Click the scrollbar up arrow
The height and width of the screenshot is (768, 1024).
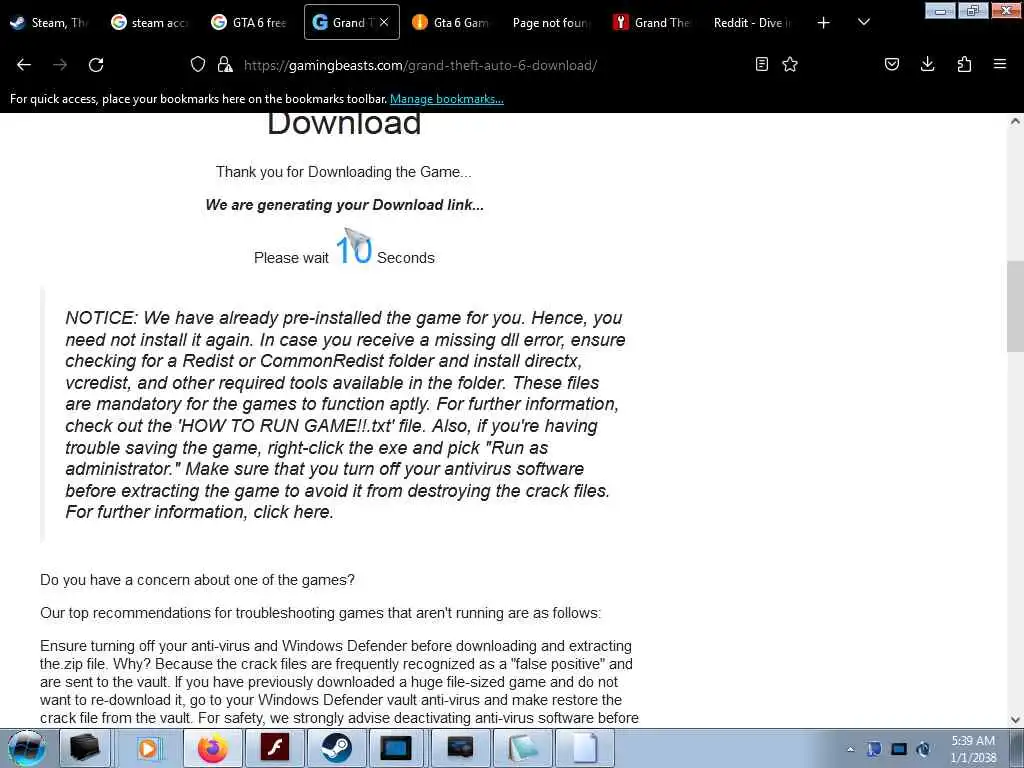(x=1015, y=121)
